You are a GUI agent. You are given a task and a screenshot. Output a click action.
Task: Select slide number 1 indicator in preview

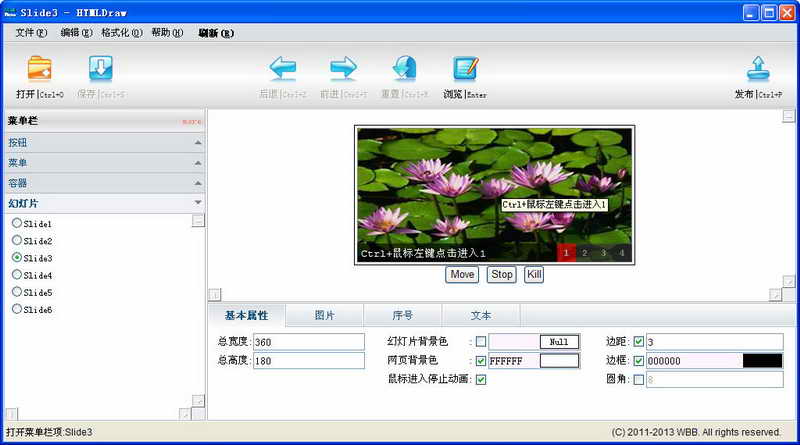[566, 254]
